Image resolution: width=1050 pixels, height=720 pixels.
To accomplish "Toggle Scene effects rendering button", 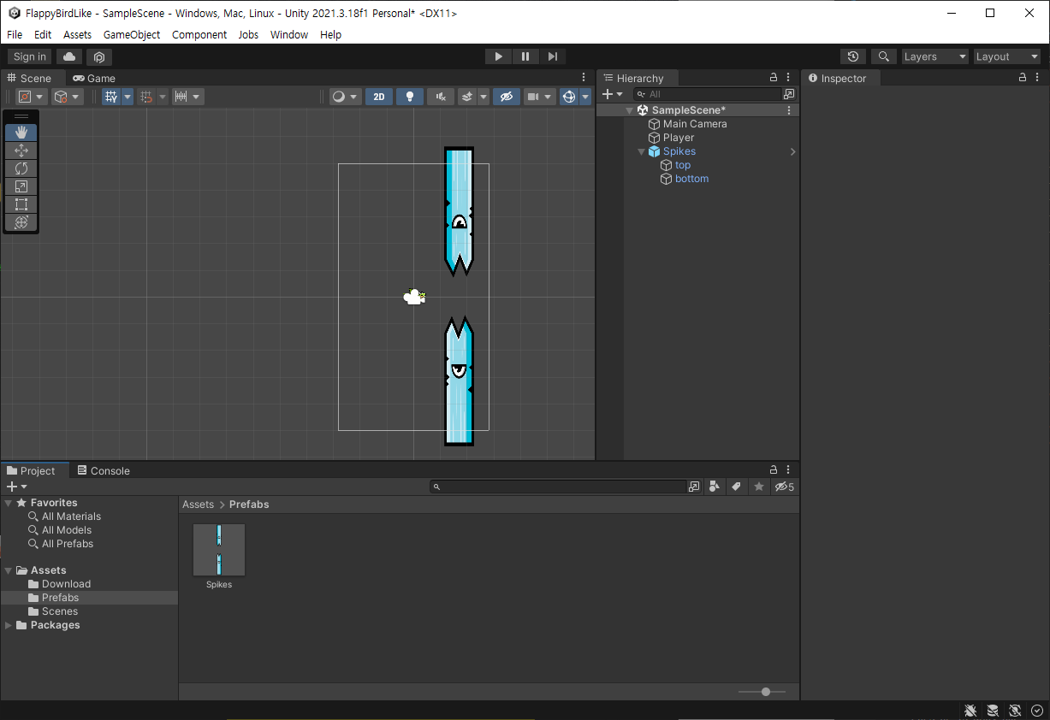I will click(x=467, y=96).
